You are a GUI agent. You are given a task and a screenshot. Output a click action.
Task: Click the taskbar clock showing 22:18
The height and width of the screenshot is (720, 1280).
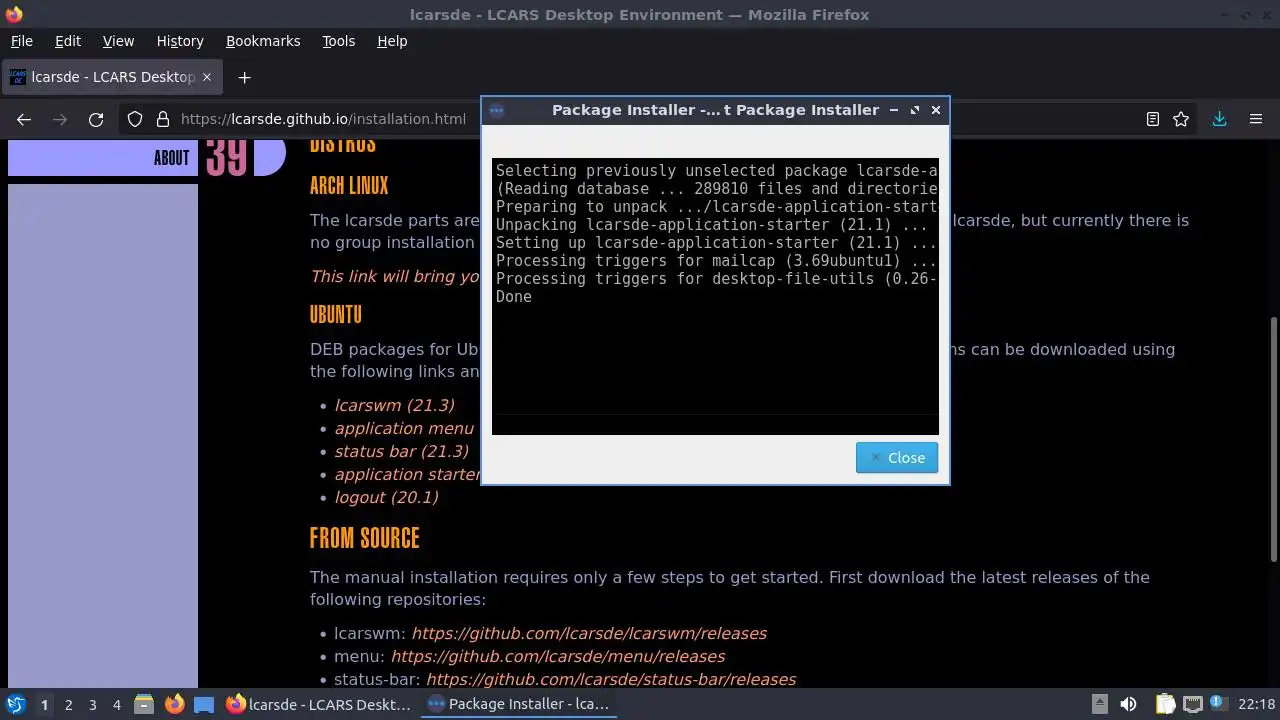point(1256,704)
